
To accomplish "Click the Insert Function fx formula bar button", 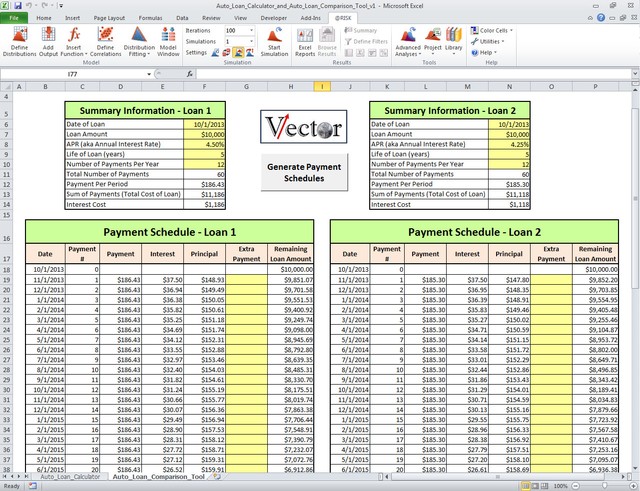I will [x=190, y=74].
